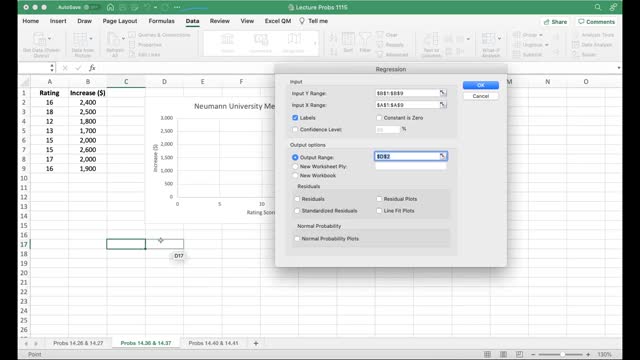This screenshot has width=640, height=360.
Task: Click the zoom slider handle in status bar
Action: point(562,354)
